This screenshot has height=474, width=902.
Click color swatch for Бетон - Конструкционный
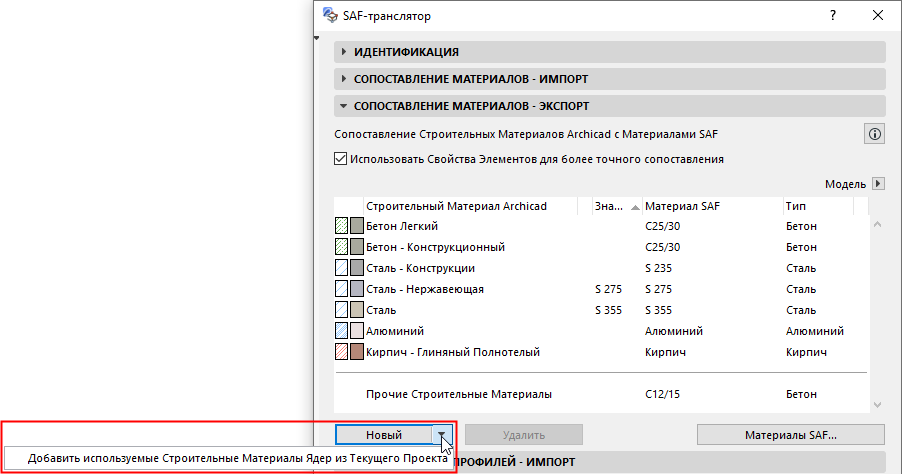pyautogui.click(x=357, y=247)
